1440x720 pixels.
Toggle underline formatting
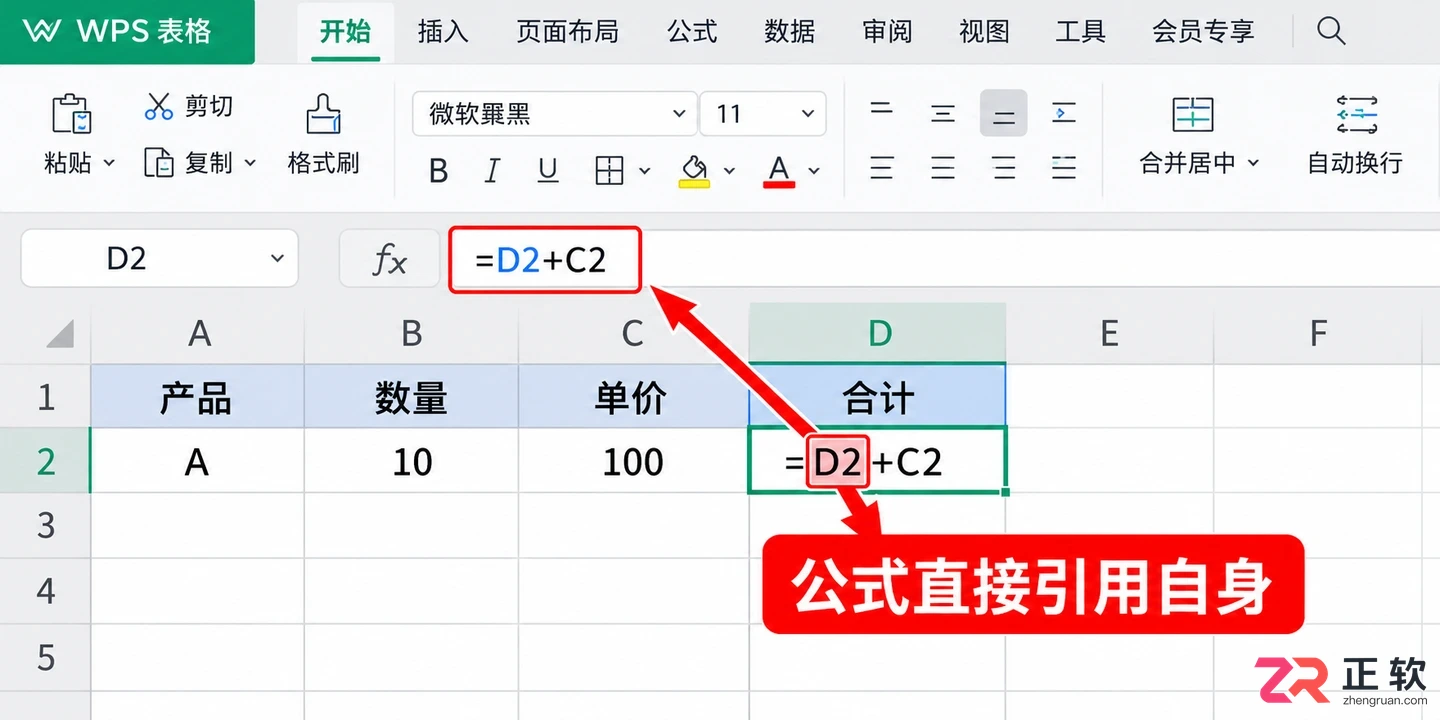(x=547, y=171)
